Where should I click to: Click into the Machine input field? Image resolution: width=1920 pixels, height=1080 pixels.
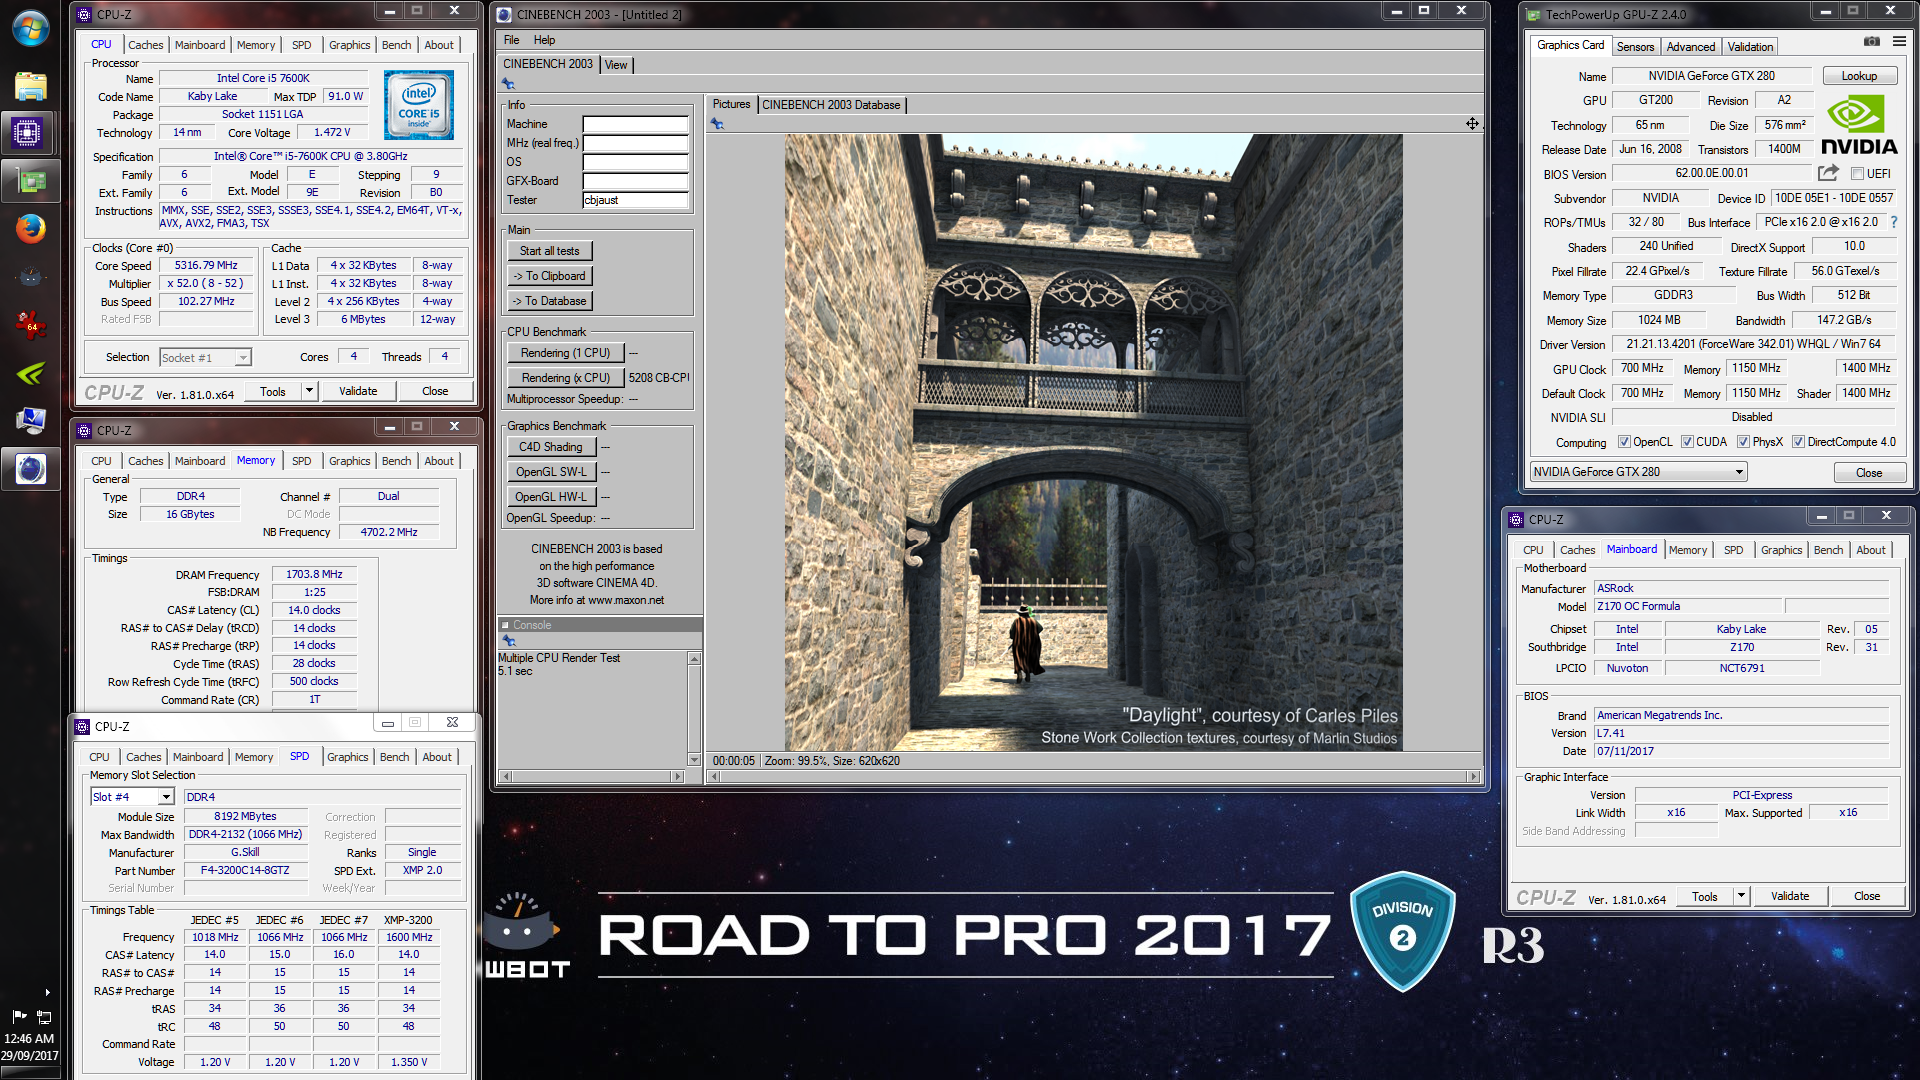tap(635, 124)
